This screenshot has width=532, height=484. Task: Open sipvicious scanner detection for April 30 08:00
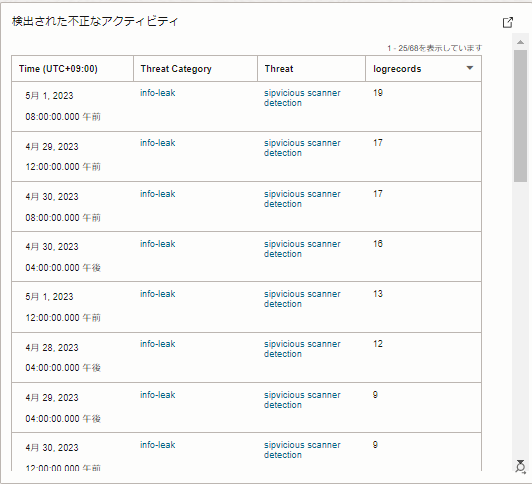(x=302, y=199)
